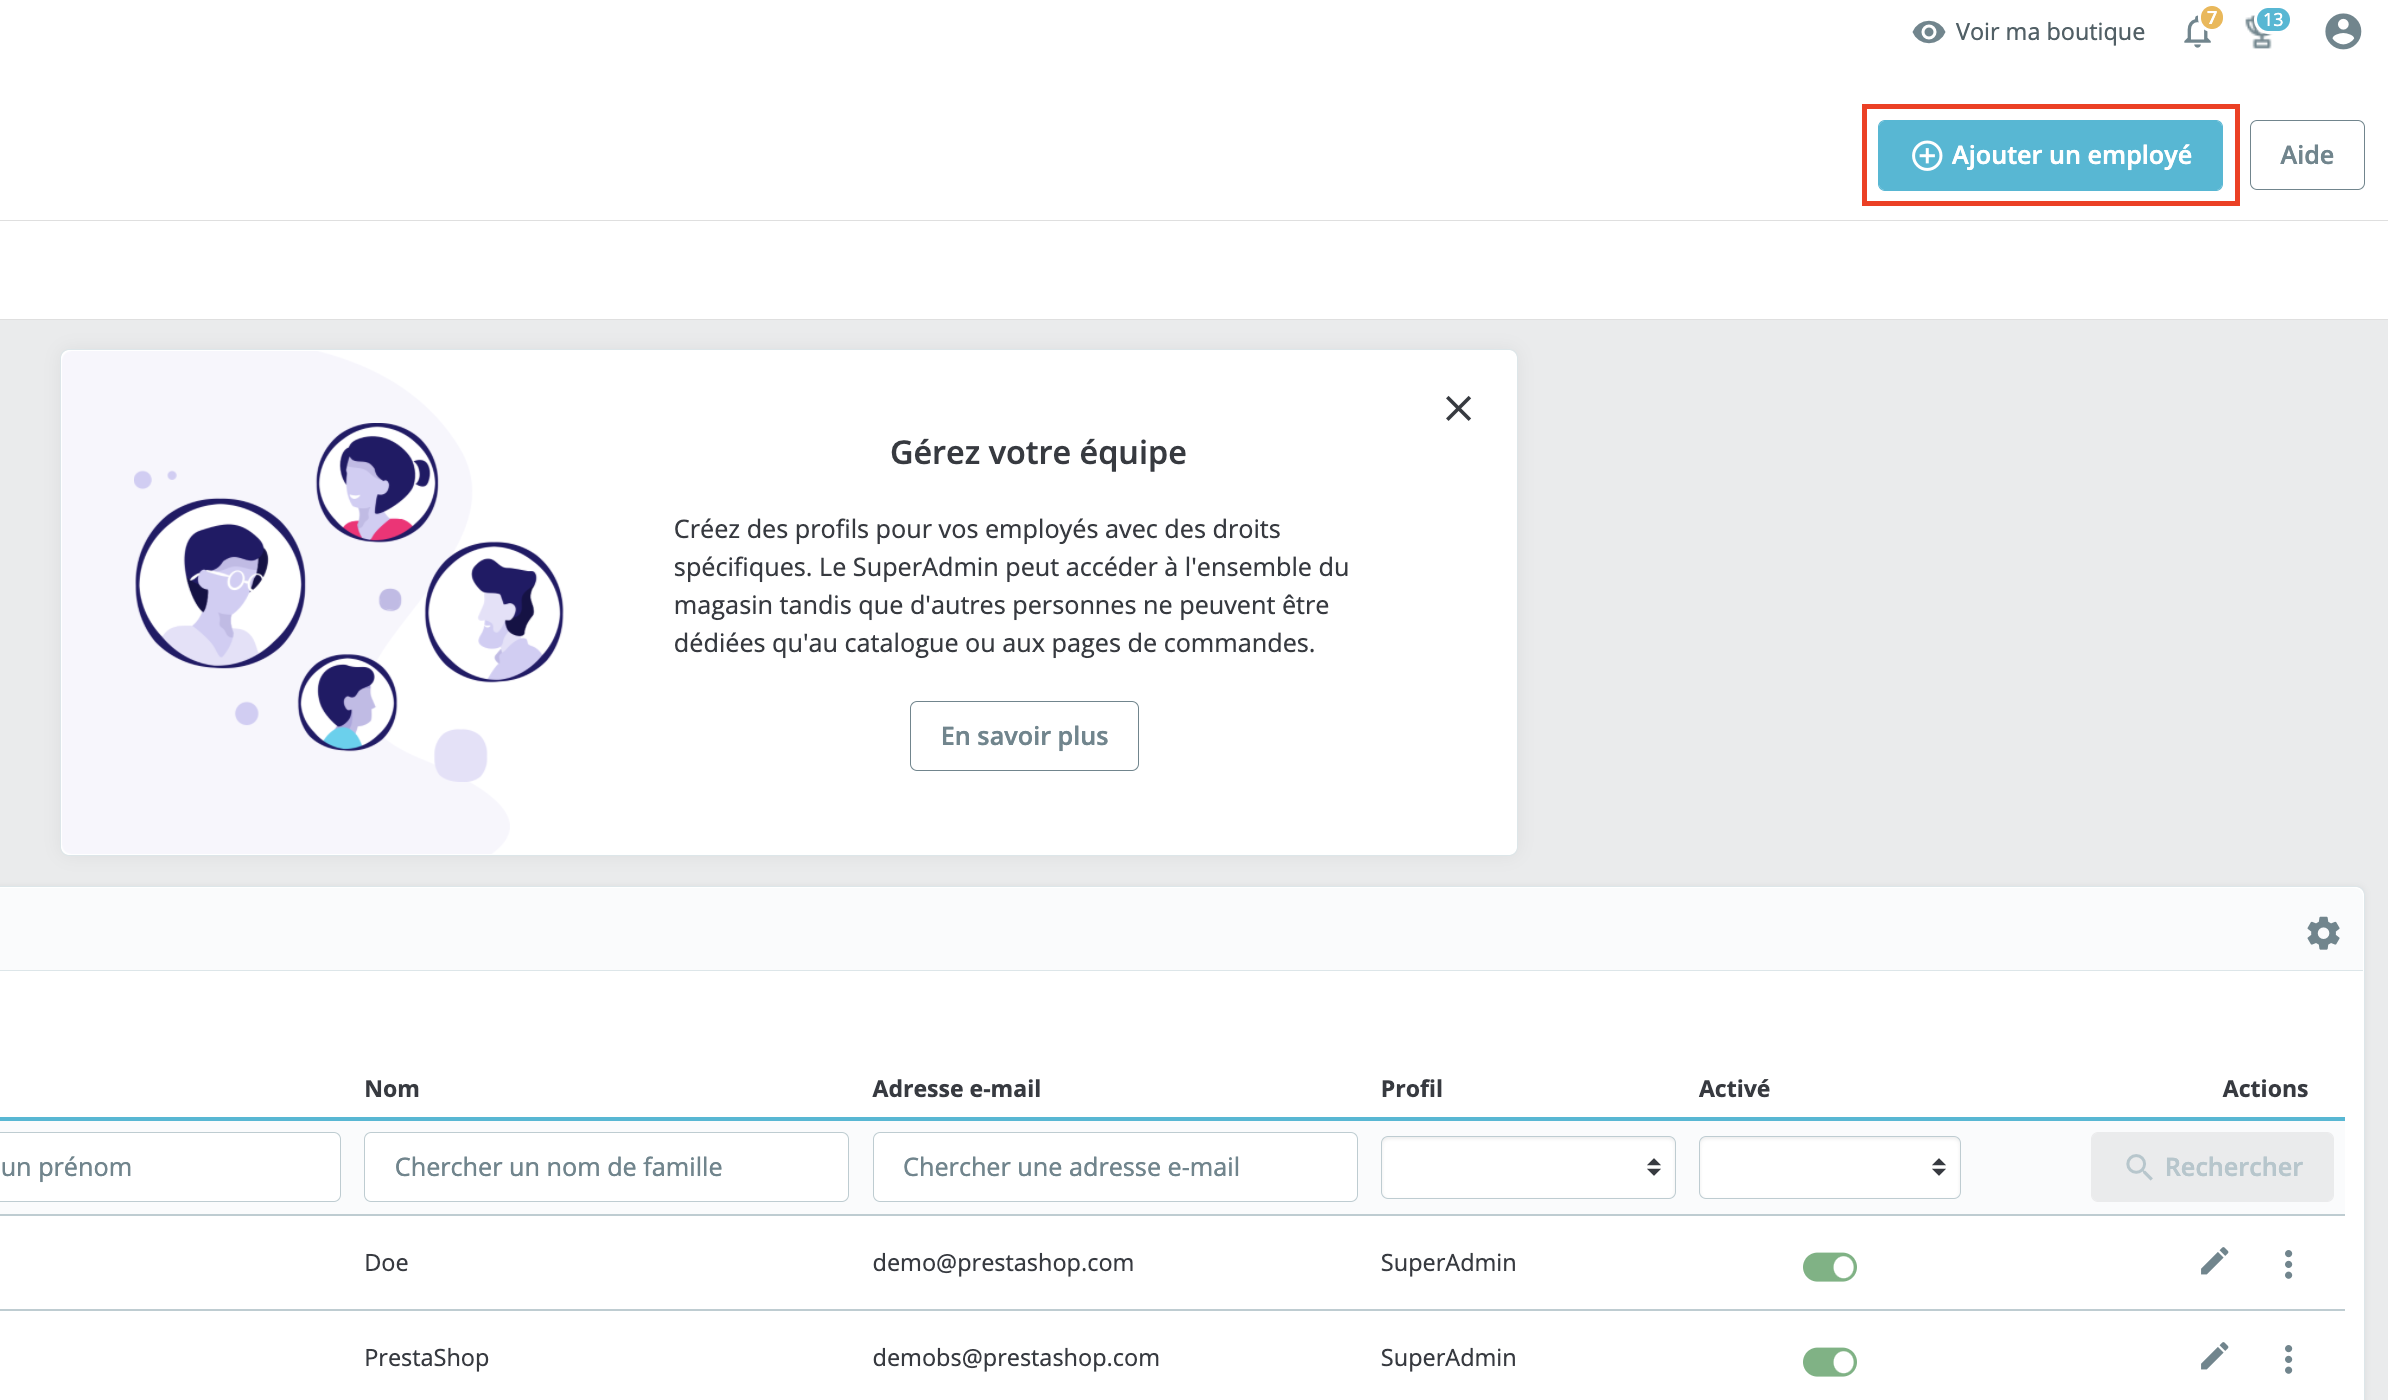Screen dimensions: 2388x1400
Task: Click En savoir plus button
Action: coord(1024,736)
